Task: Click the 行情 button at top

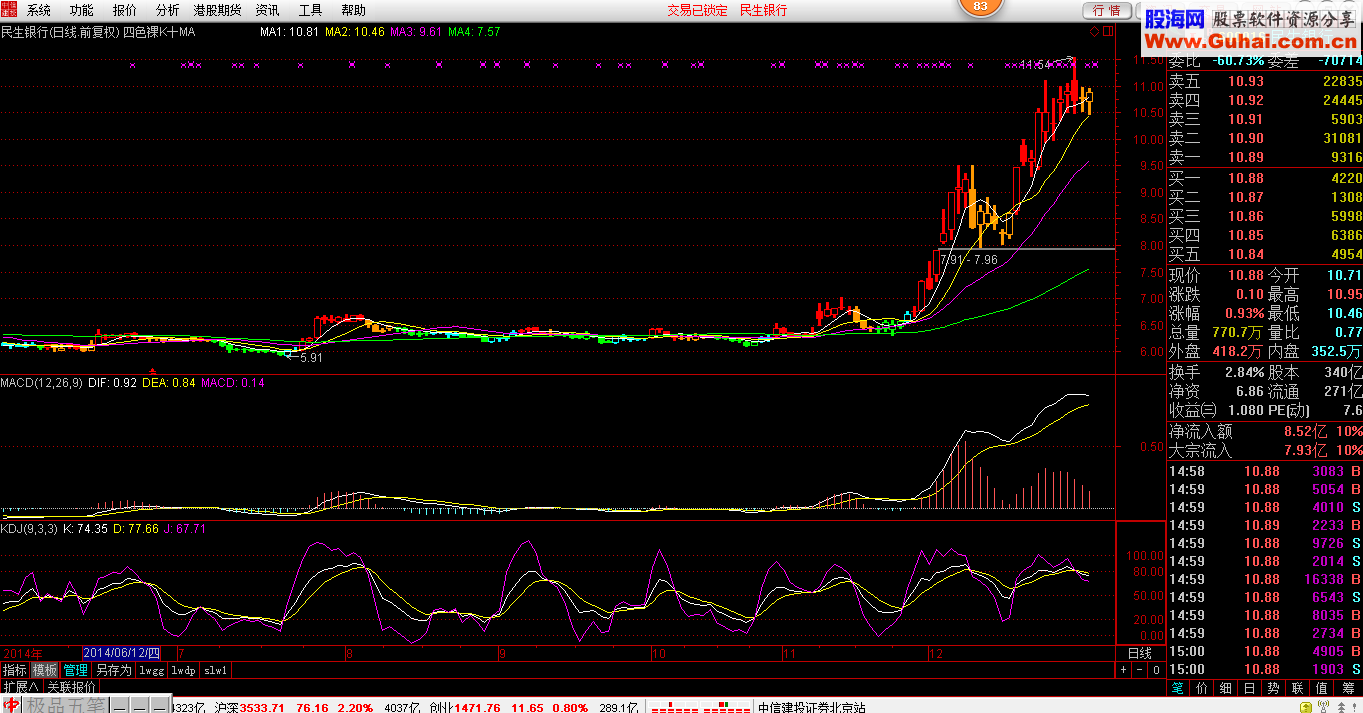Action: 1106,10
